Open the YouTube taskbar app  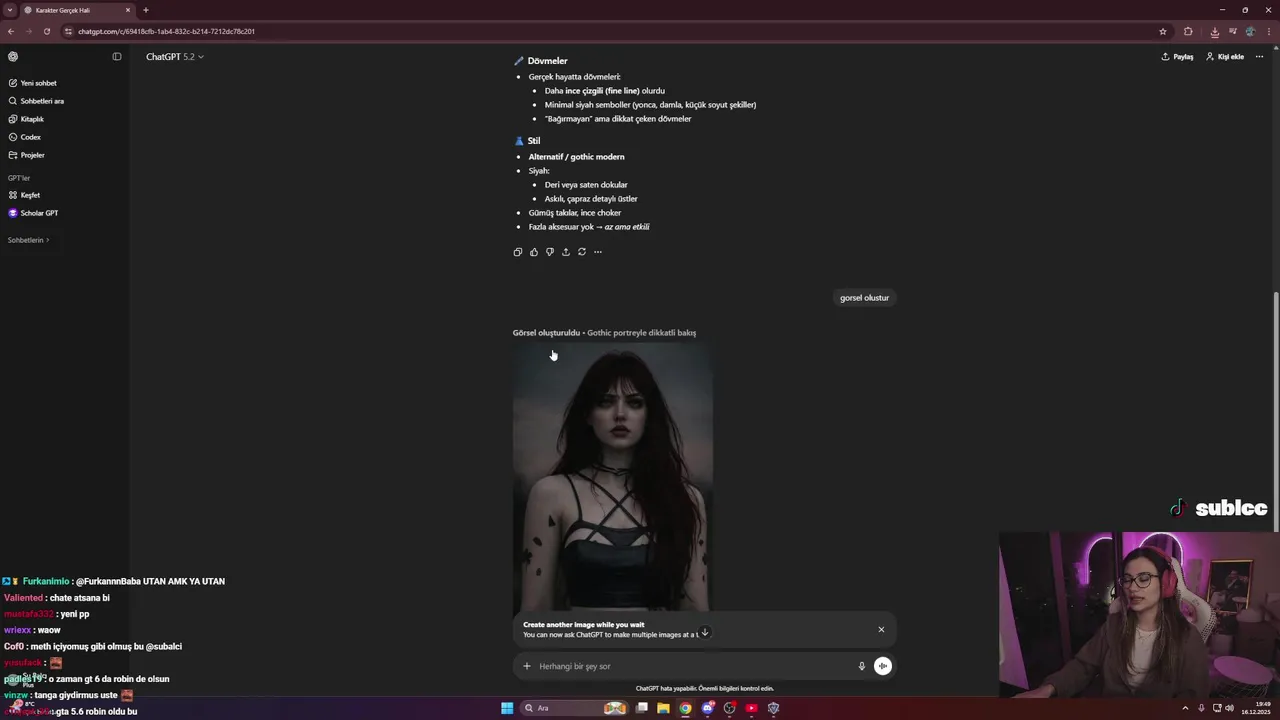click(751, 708)
